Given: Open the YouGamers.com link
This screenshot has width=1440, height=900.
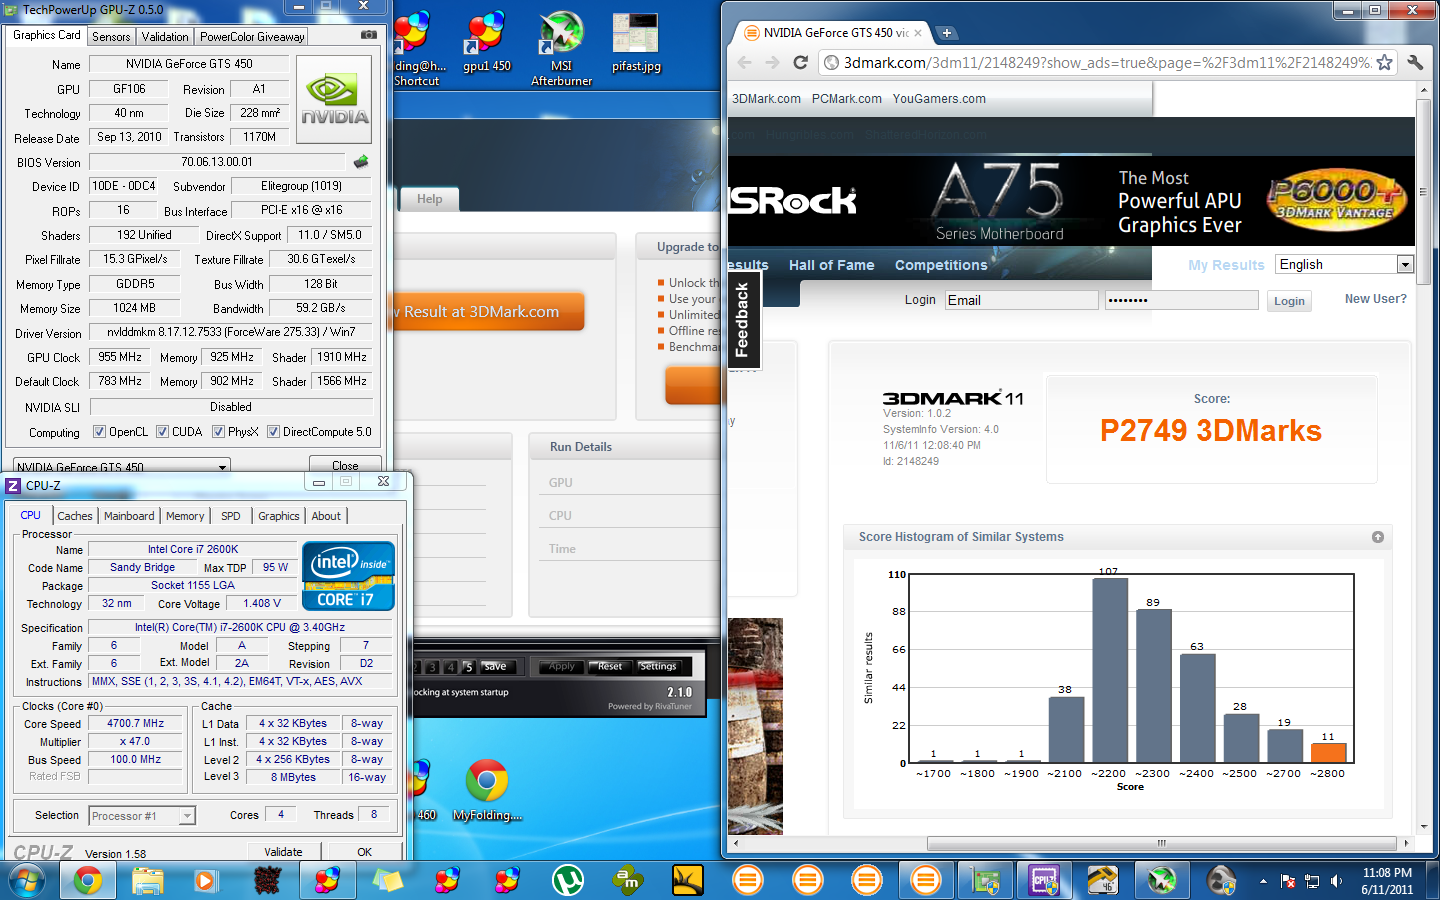Looking at the screenshot, I should point(939,99).
